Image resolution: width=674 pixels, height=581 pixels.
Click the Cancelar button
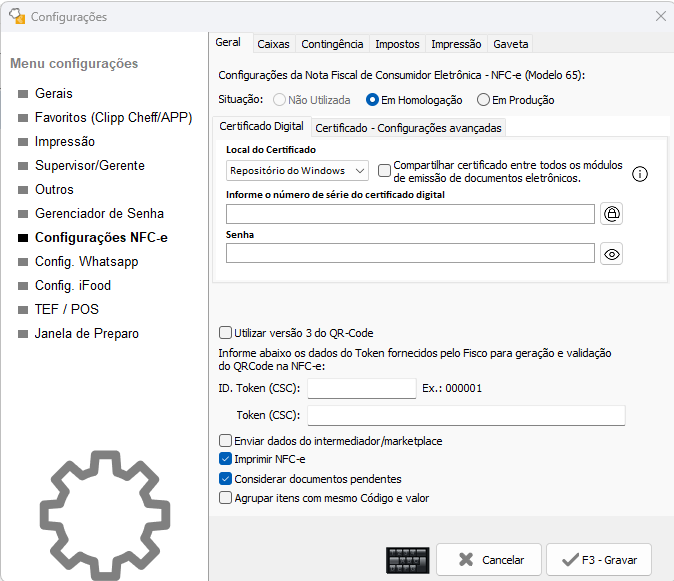[488, 560]
